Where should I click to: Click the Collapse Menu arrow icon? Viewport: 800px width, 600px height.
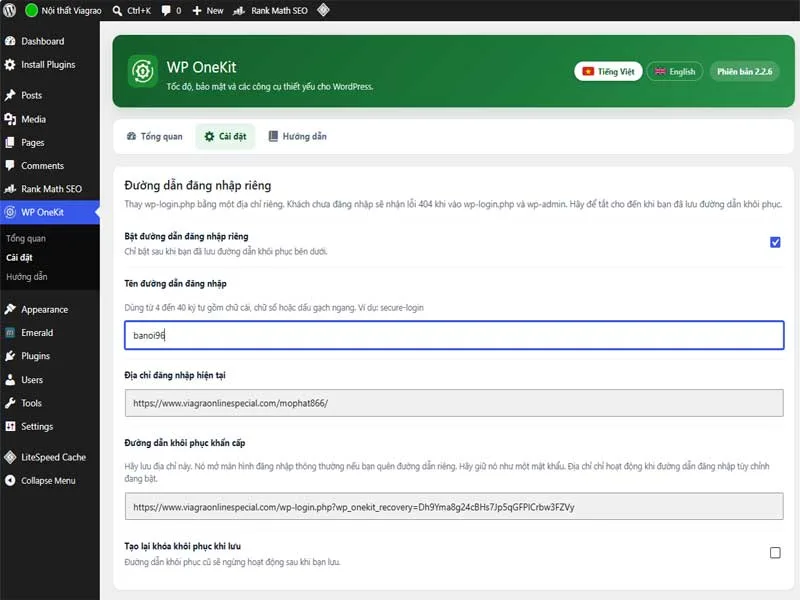coord(10,480)
